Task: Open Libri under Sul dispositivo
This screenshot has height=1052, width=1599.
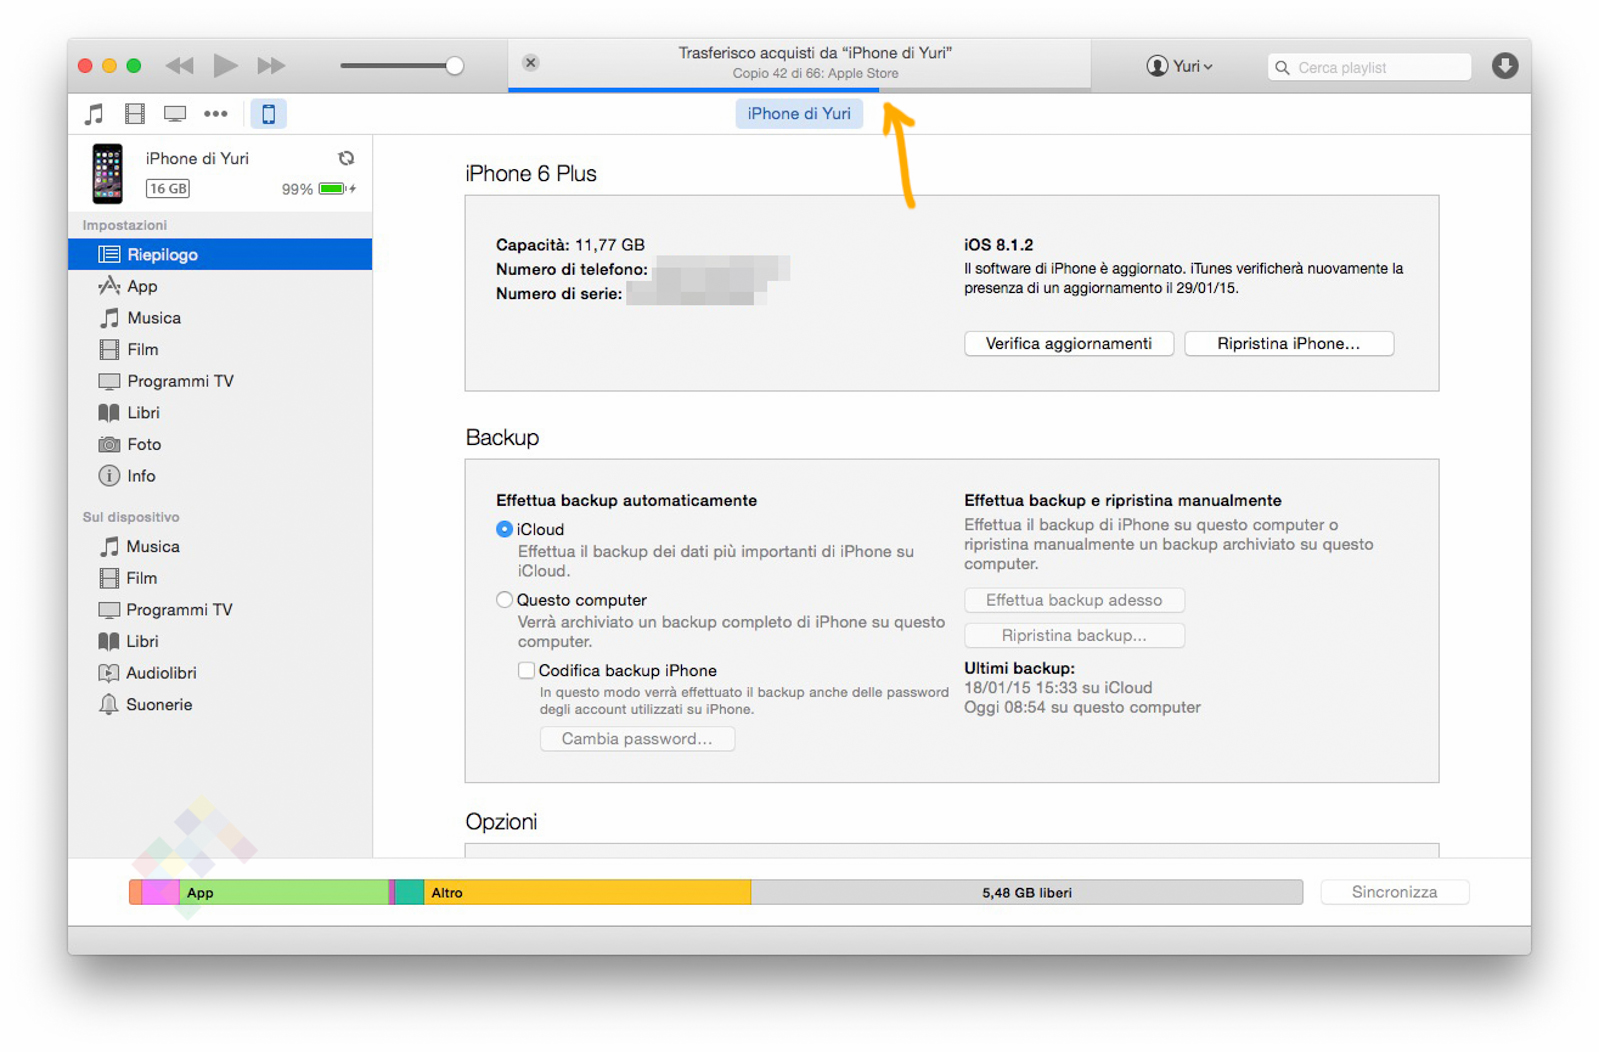Action: click(220, 642)
